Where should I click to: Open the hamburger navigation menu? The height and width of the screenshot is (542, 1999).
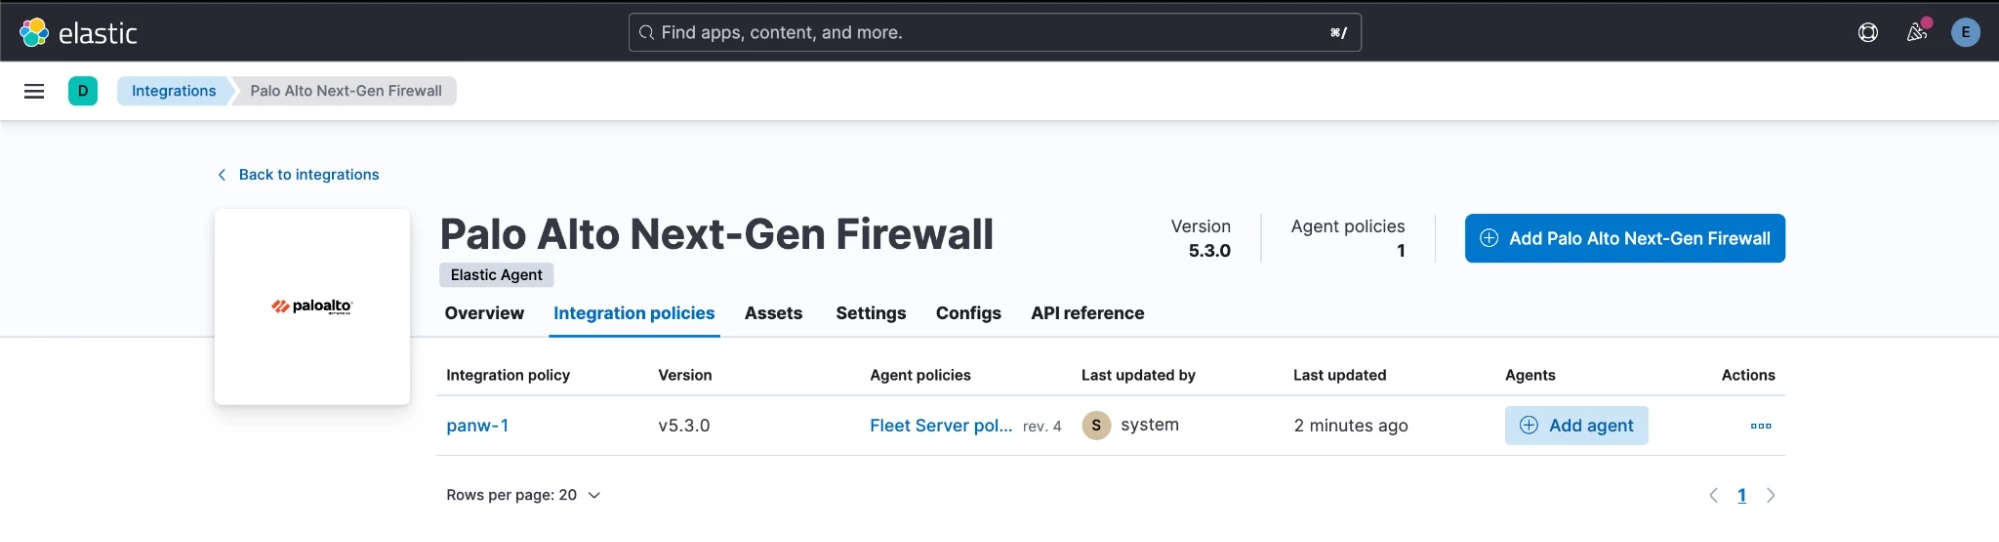click(34, 91)
